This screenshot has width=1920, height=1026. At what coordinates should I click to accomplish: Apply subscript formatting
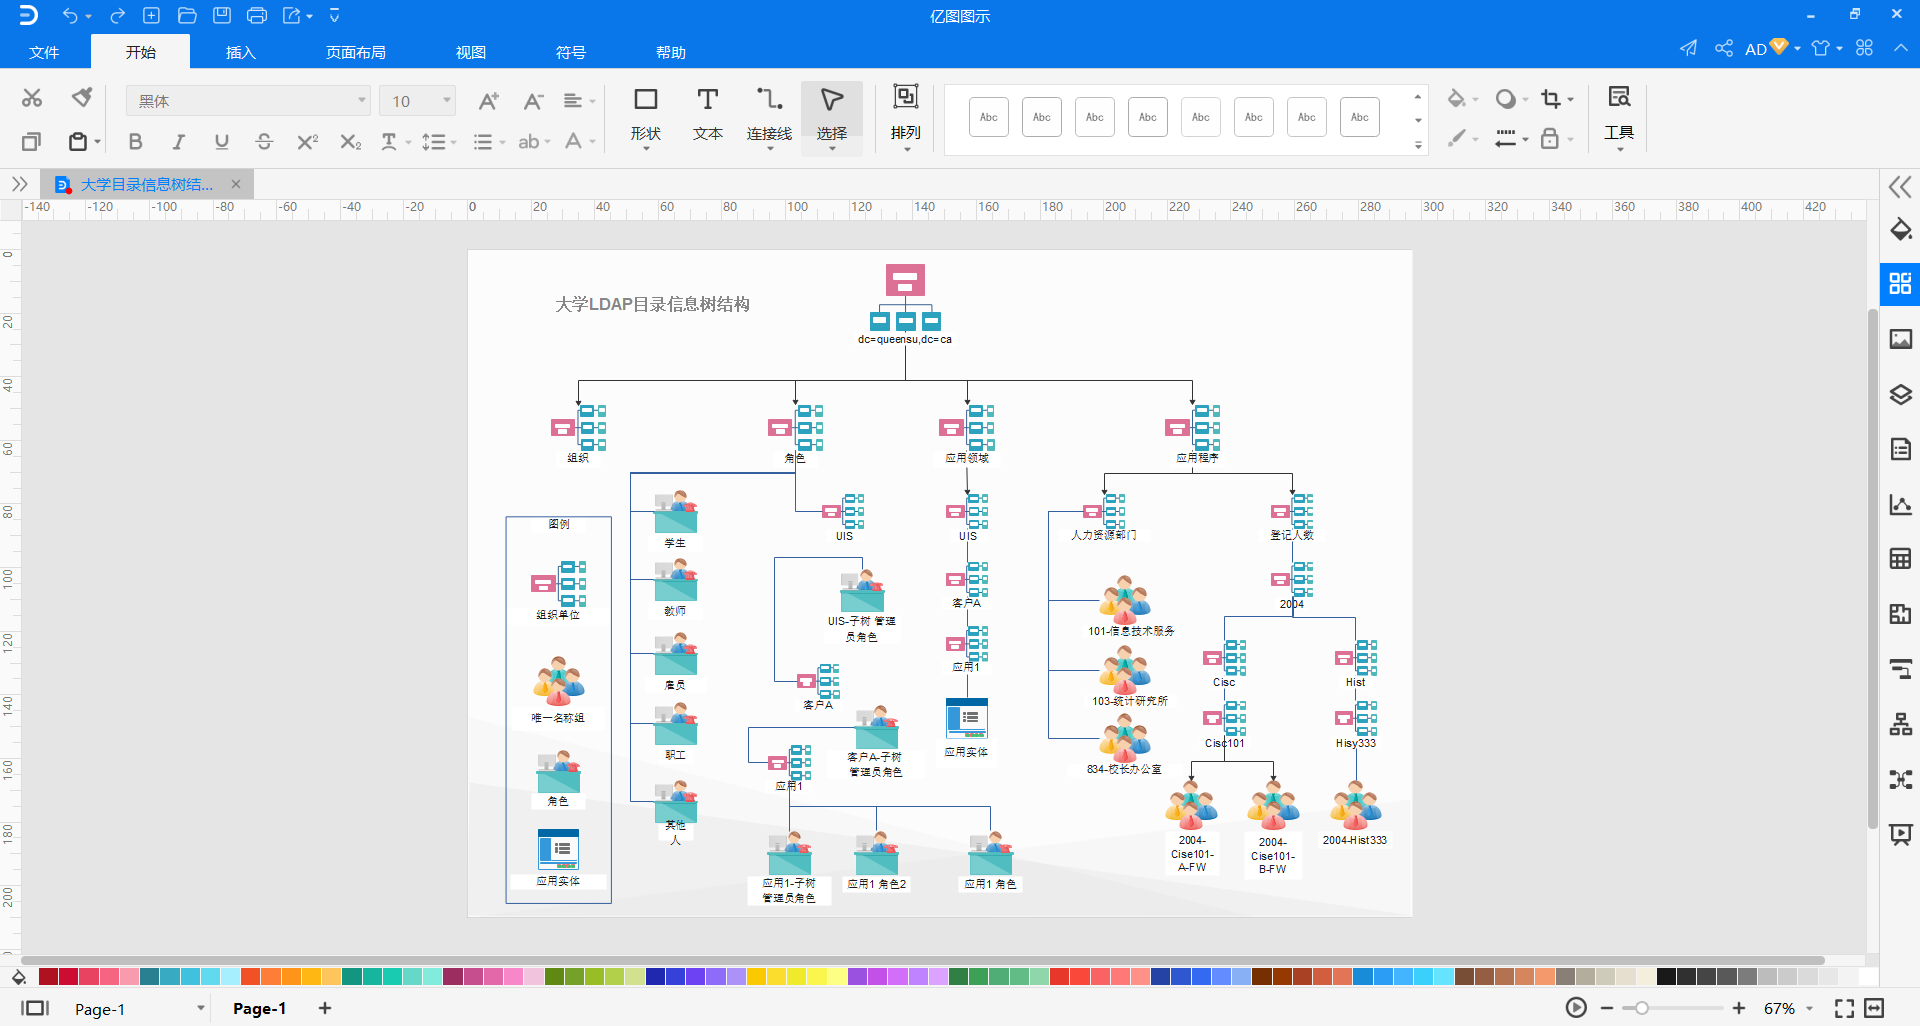350,142
